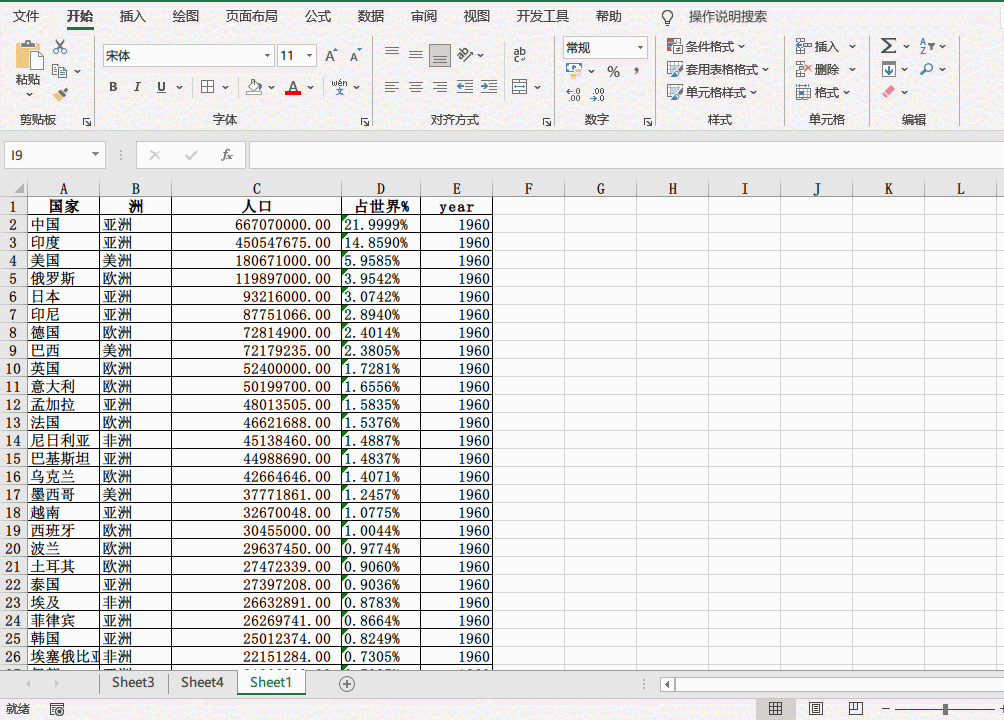Click the Clear eraser icon

tap(889, 92)
